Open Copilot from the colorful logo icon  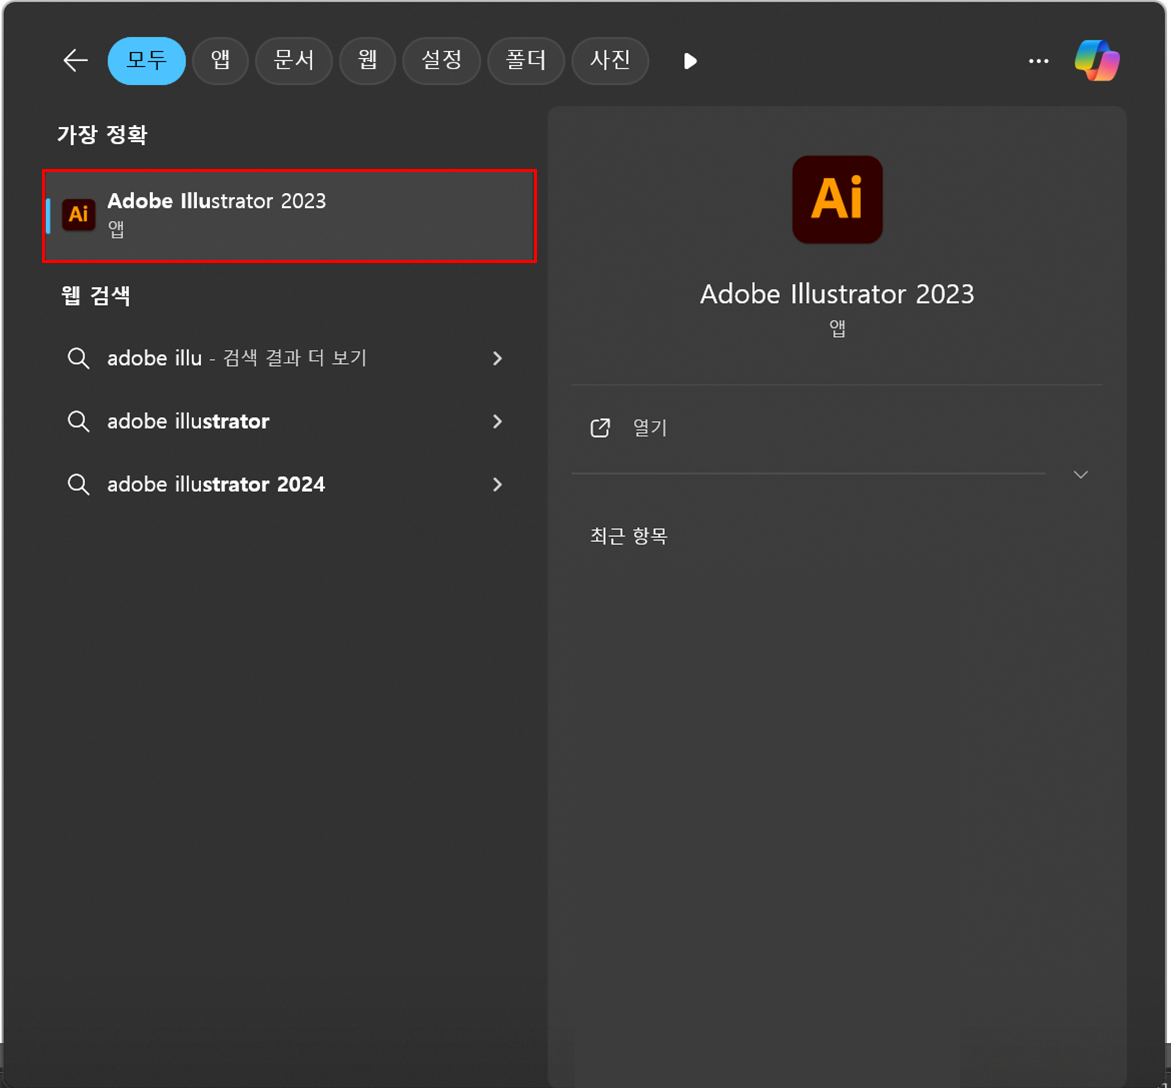[x=1096, y=60]
